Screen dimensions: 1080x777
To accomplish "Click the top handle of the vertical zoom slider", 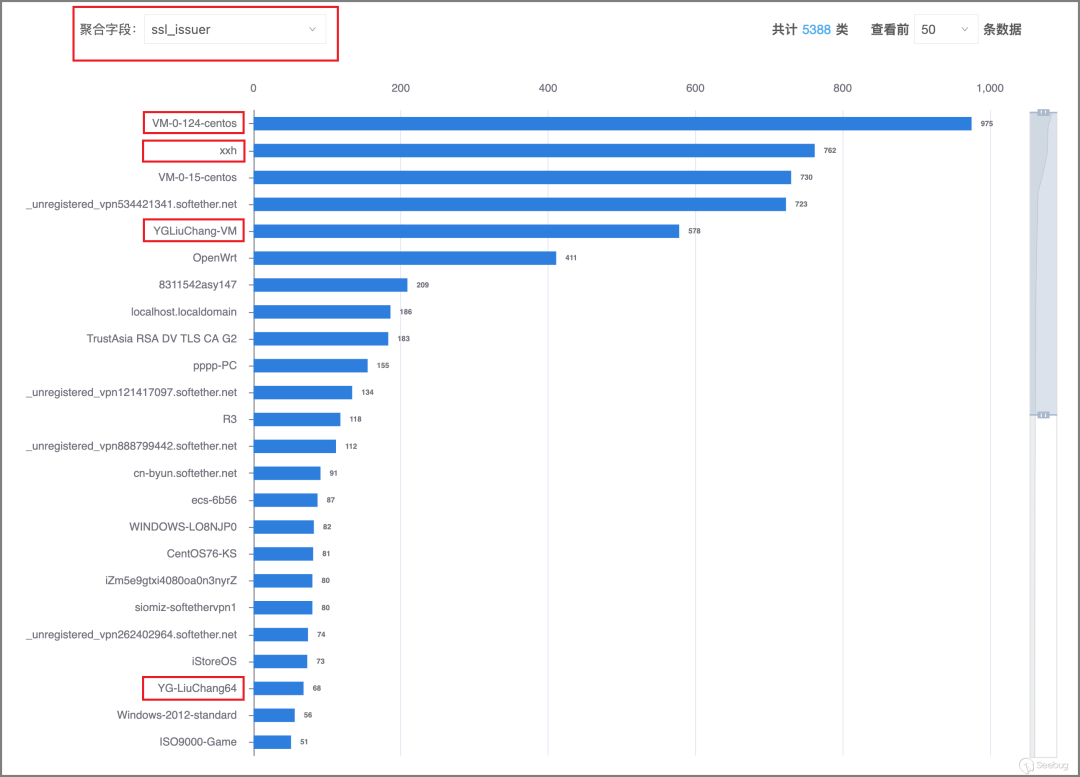I will coord(1043,113).
